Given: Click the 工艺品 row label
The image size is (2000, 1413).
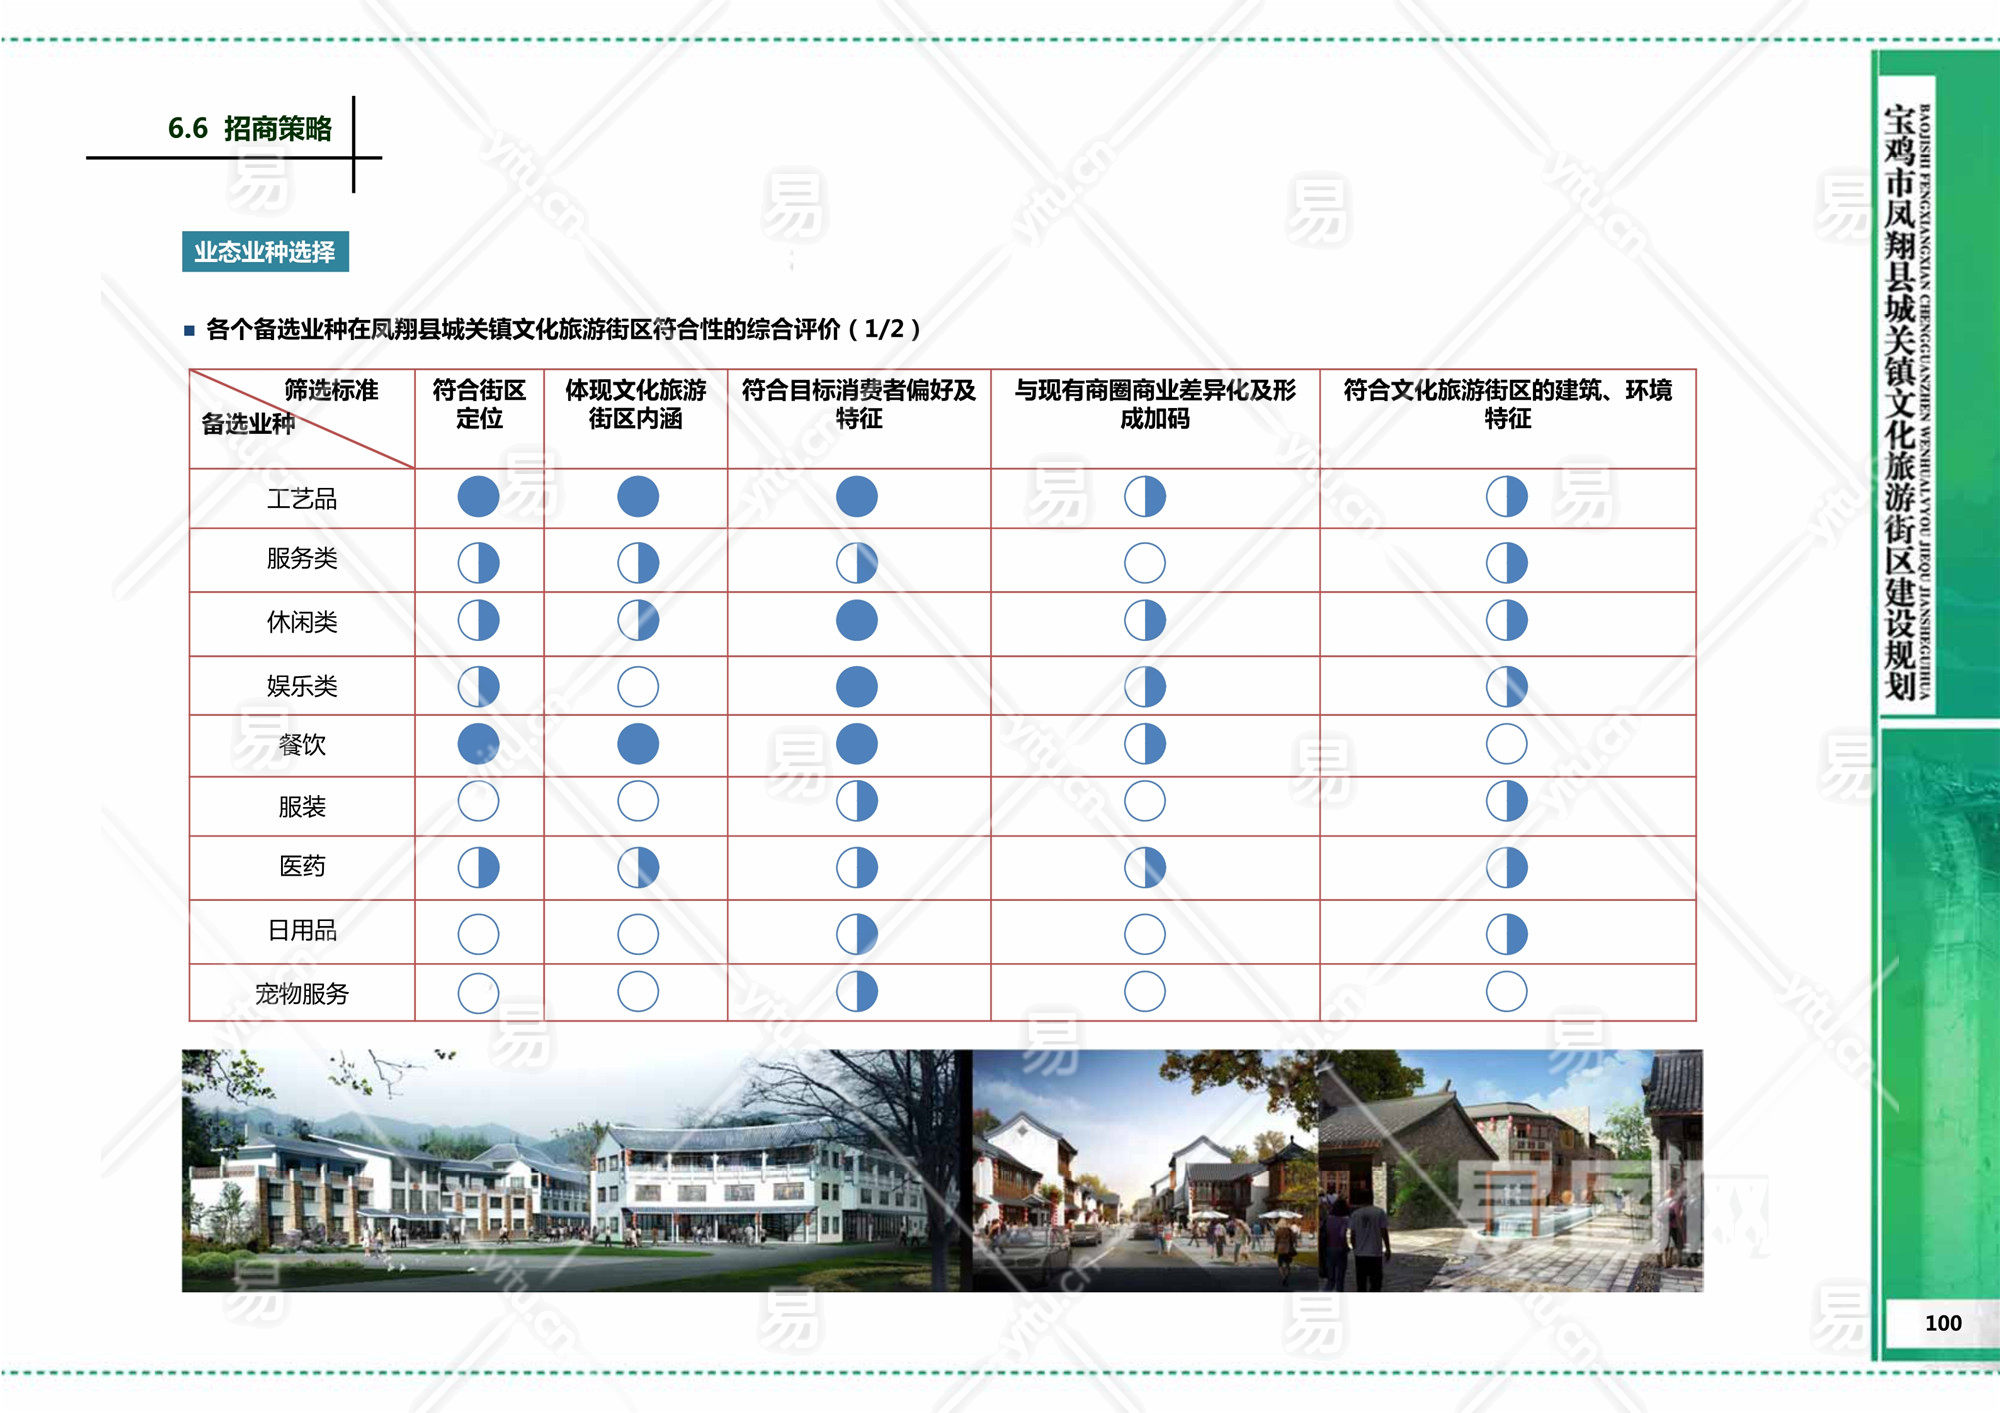Looking at the screenshot, I should pos(302,498).
